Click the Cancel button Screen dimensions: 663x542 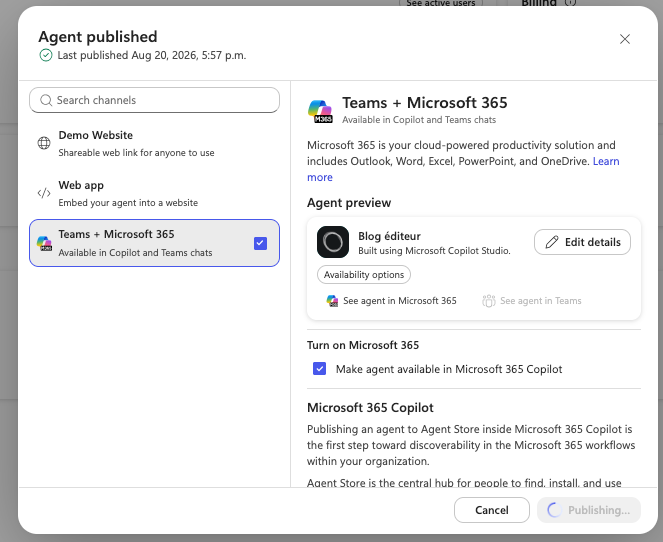(492, 510)
